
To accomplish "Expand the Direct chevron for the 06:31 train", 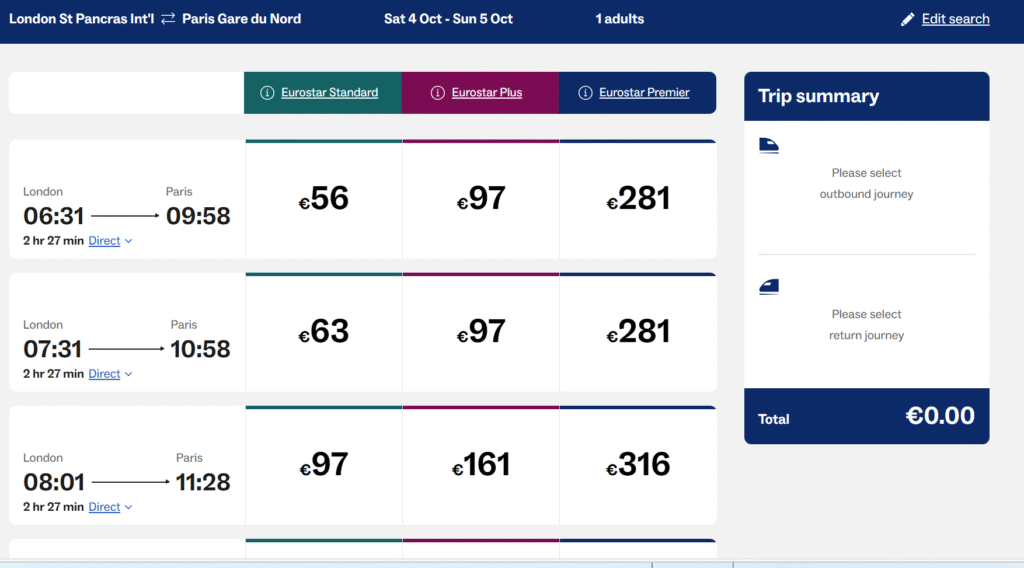I will [129, 241].
